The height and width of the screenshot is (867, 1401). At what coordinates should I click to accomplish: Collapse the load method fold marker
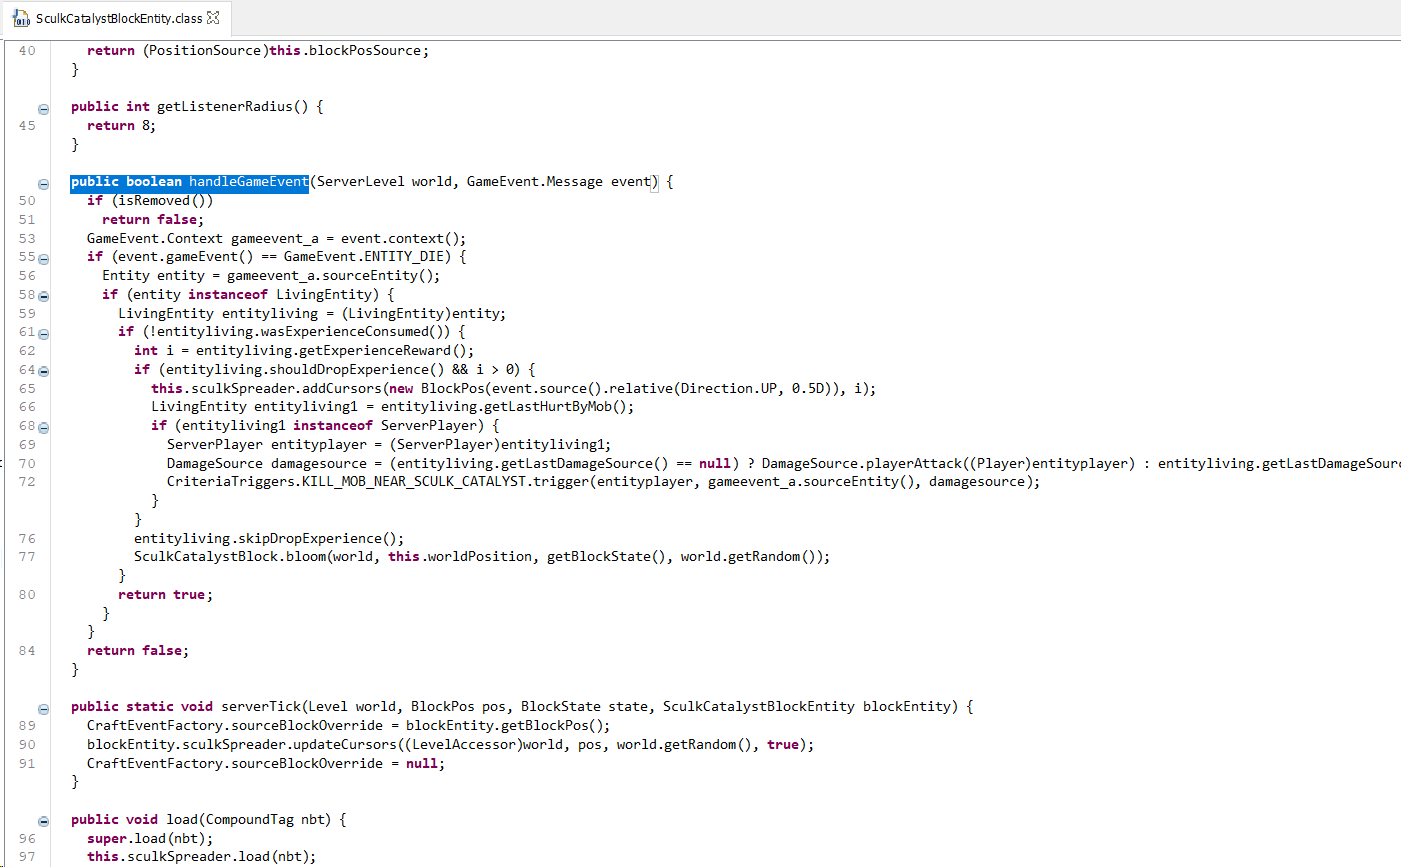pyautogui.click(x=42, y=820)
